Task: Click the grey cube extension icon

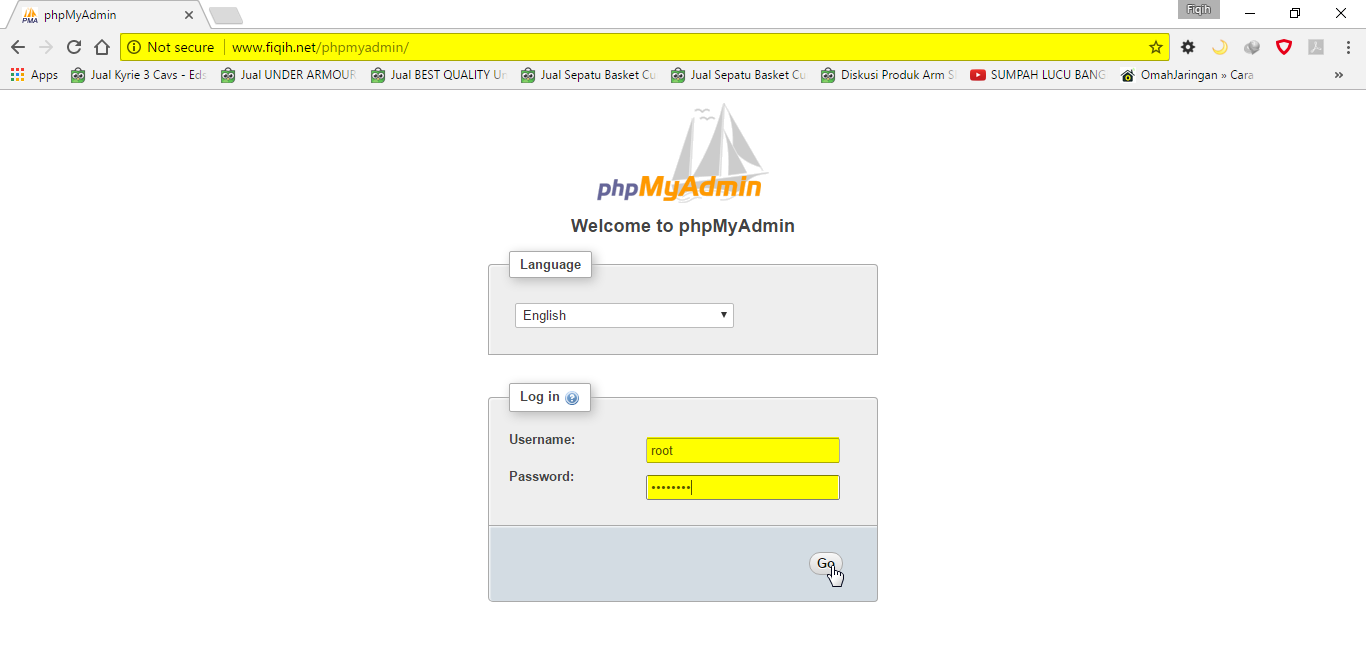Action: click(x=1252, y=47)
